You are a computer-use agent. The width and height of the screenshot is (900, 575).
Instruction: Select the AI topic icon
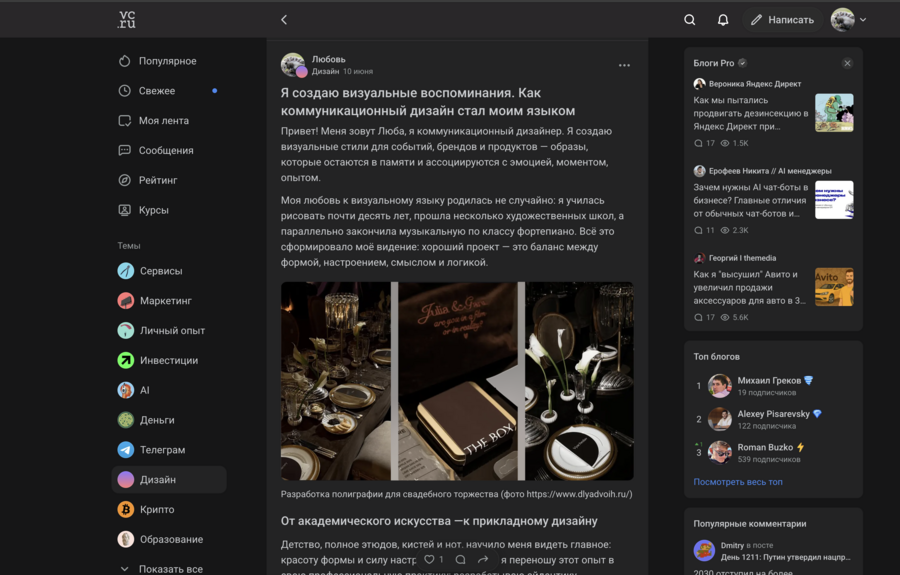(x=126, y=390)
